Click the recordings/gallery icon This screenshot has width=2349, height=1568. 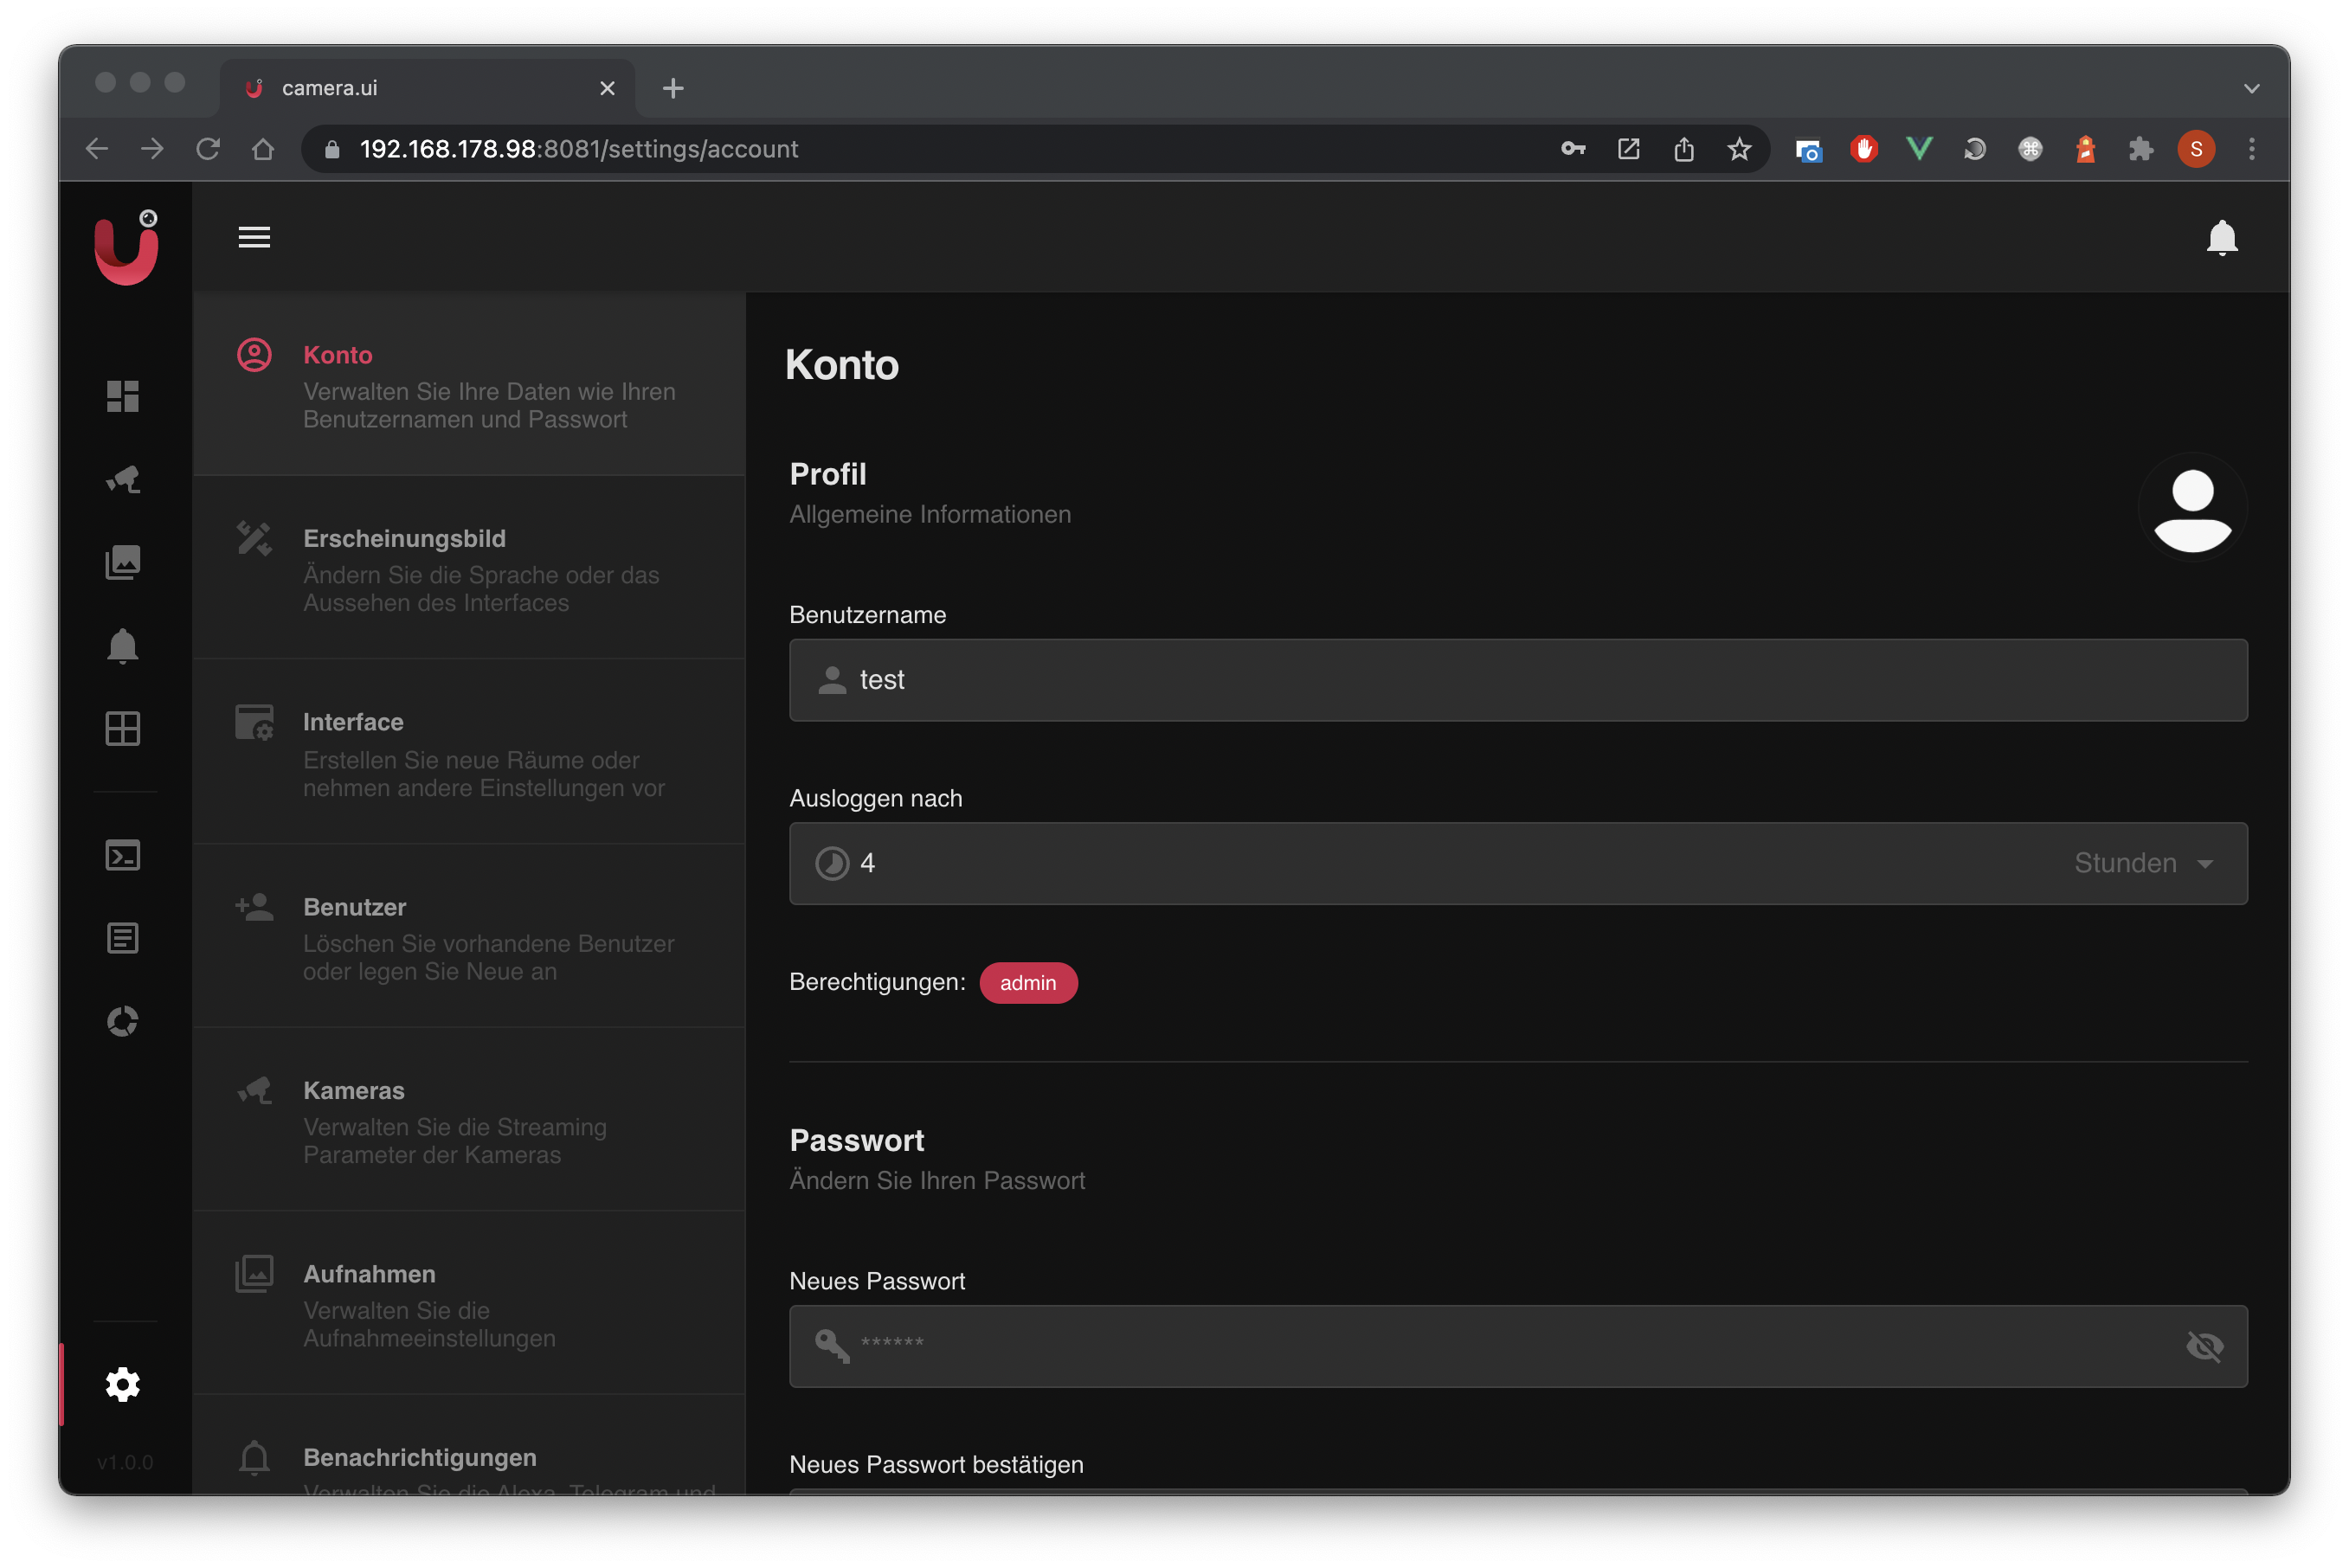click(x=123, y=562)
